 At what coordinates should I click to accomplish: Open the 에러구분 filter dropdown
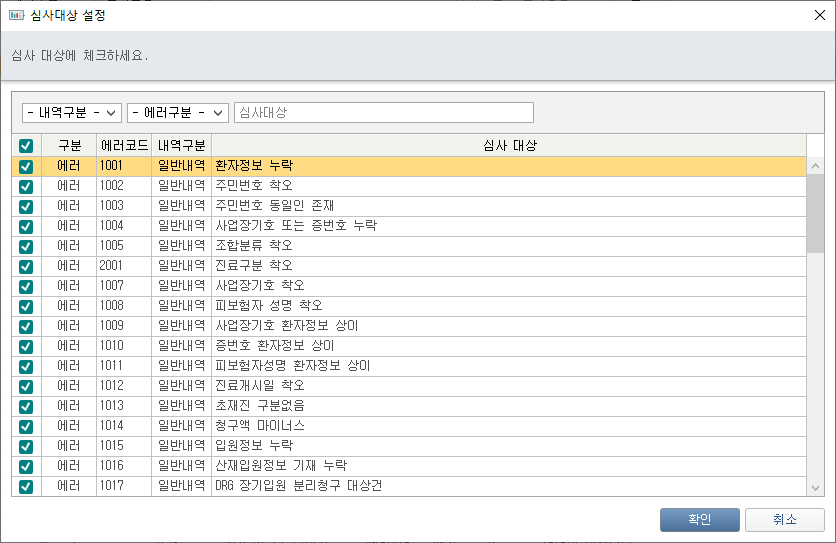coord(178,112)
